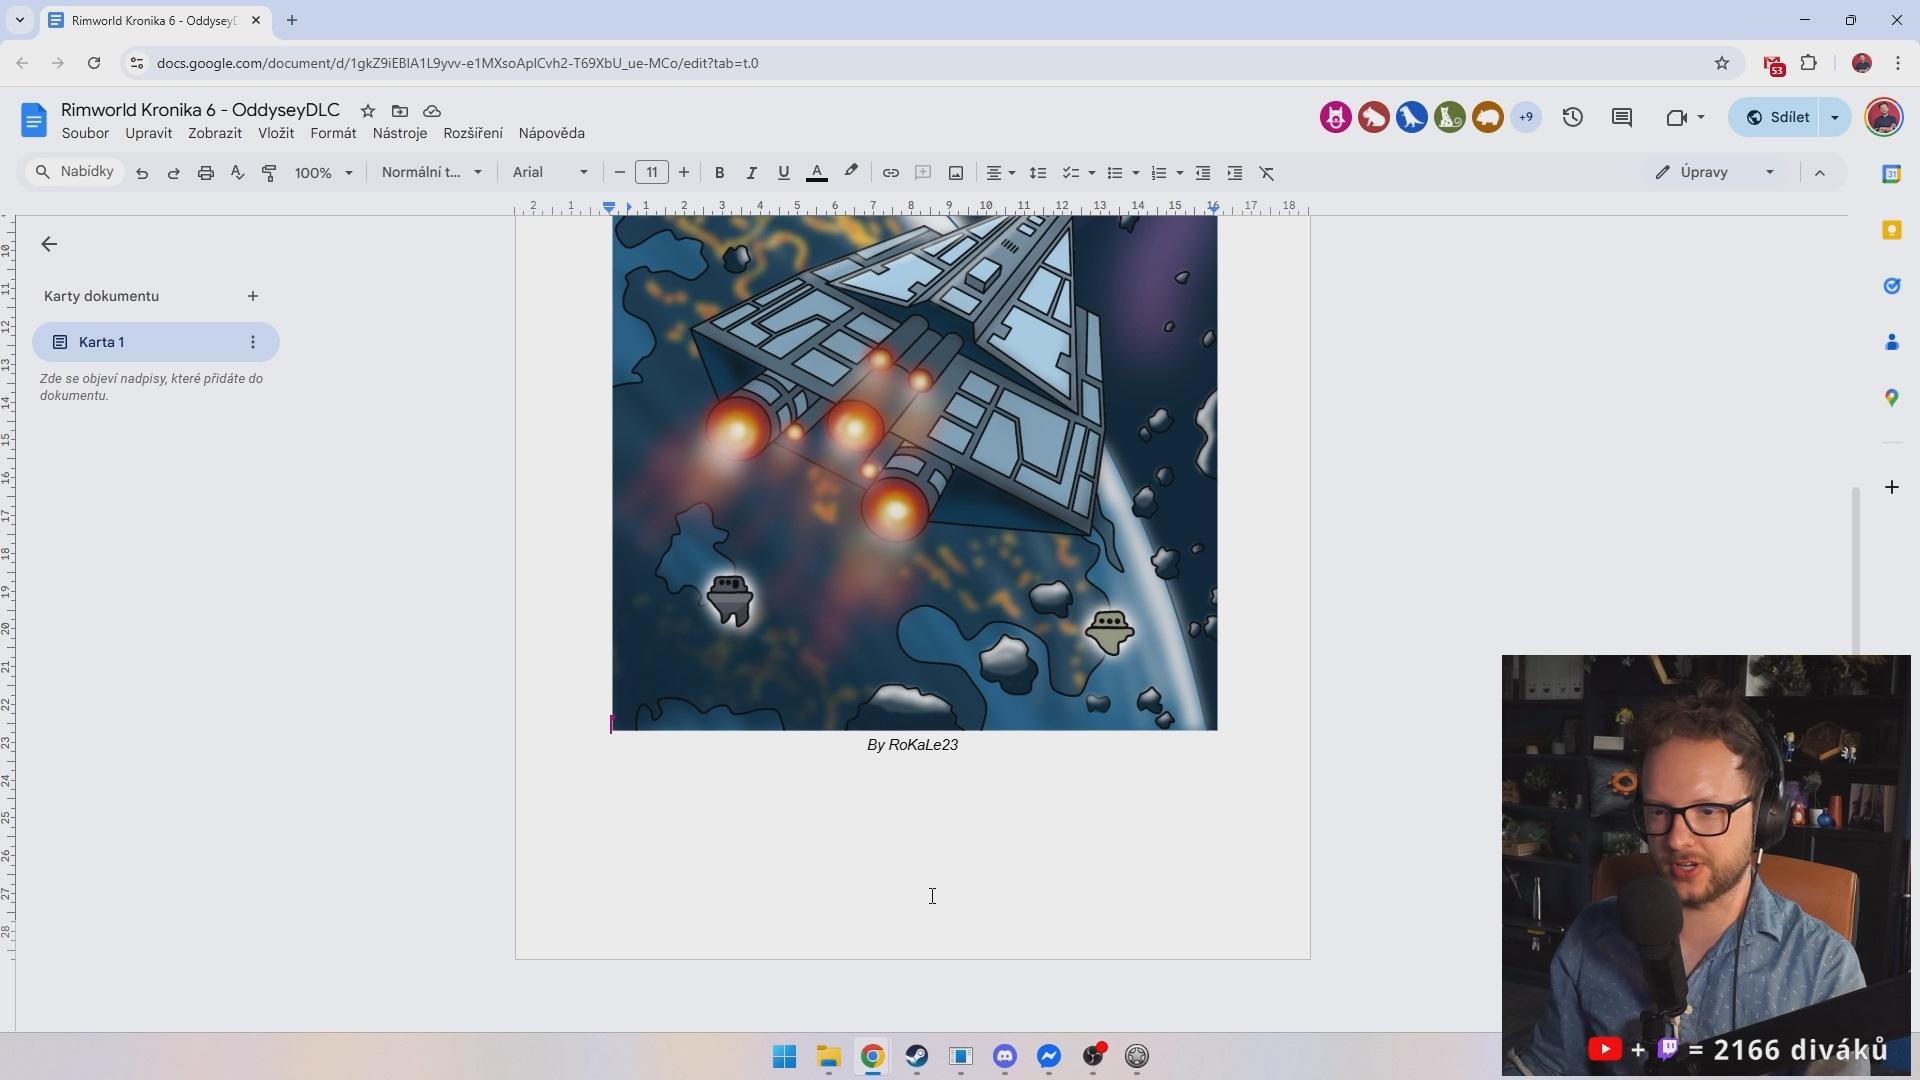Viewport: 1920px width, 1080px height.
Task: Open the Úpravy editing mode dropdown
Action: [x=1715, y=172]
